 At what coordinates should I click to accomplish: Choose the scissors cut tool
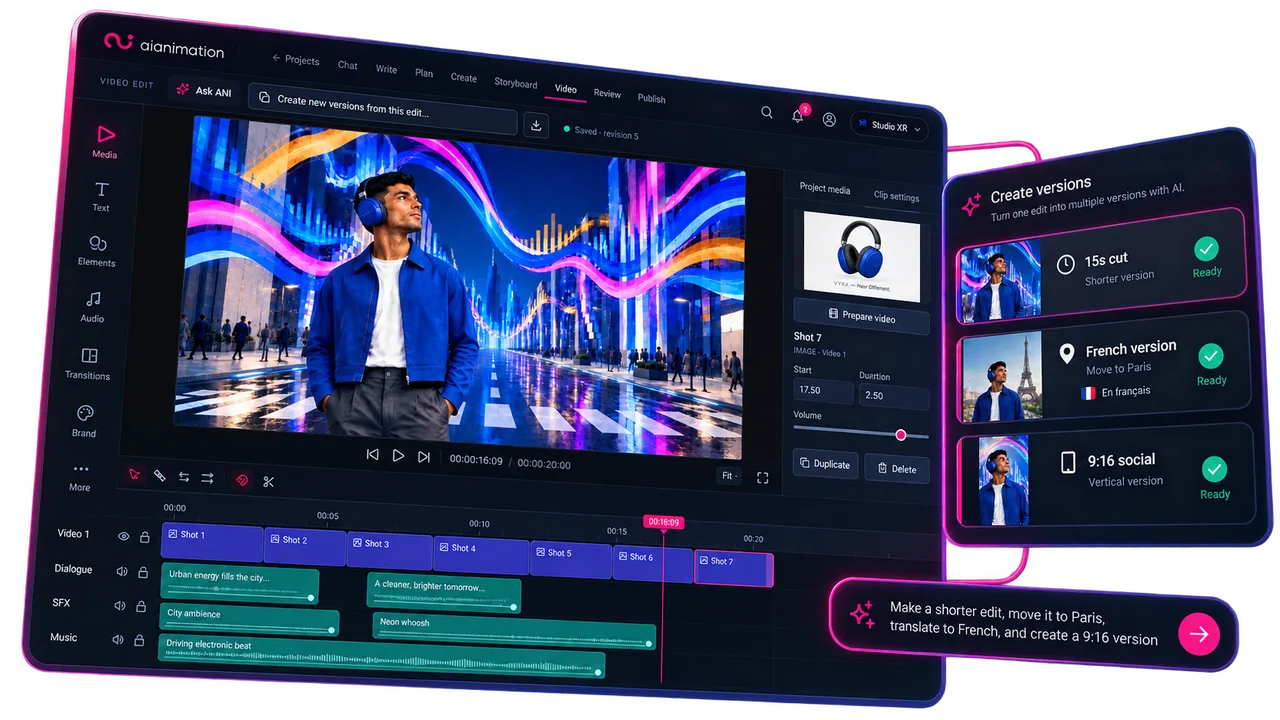pos(269,481)
